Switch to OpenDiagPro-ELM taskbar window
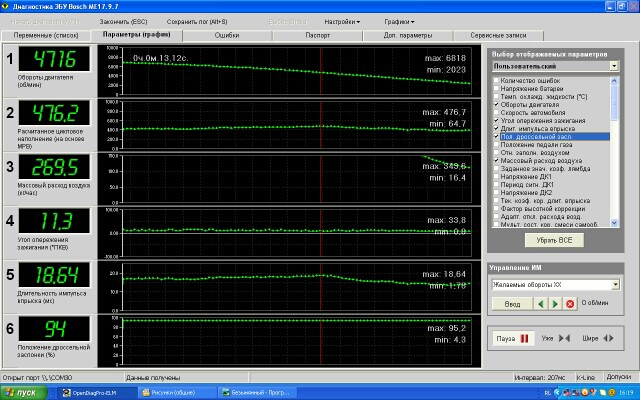Screen dimensions: 640x400 [x=96, y=393]
